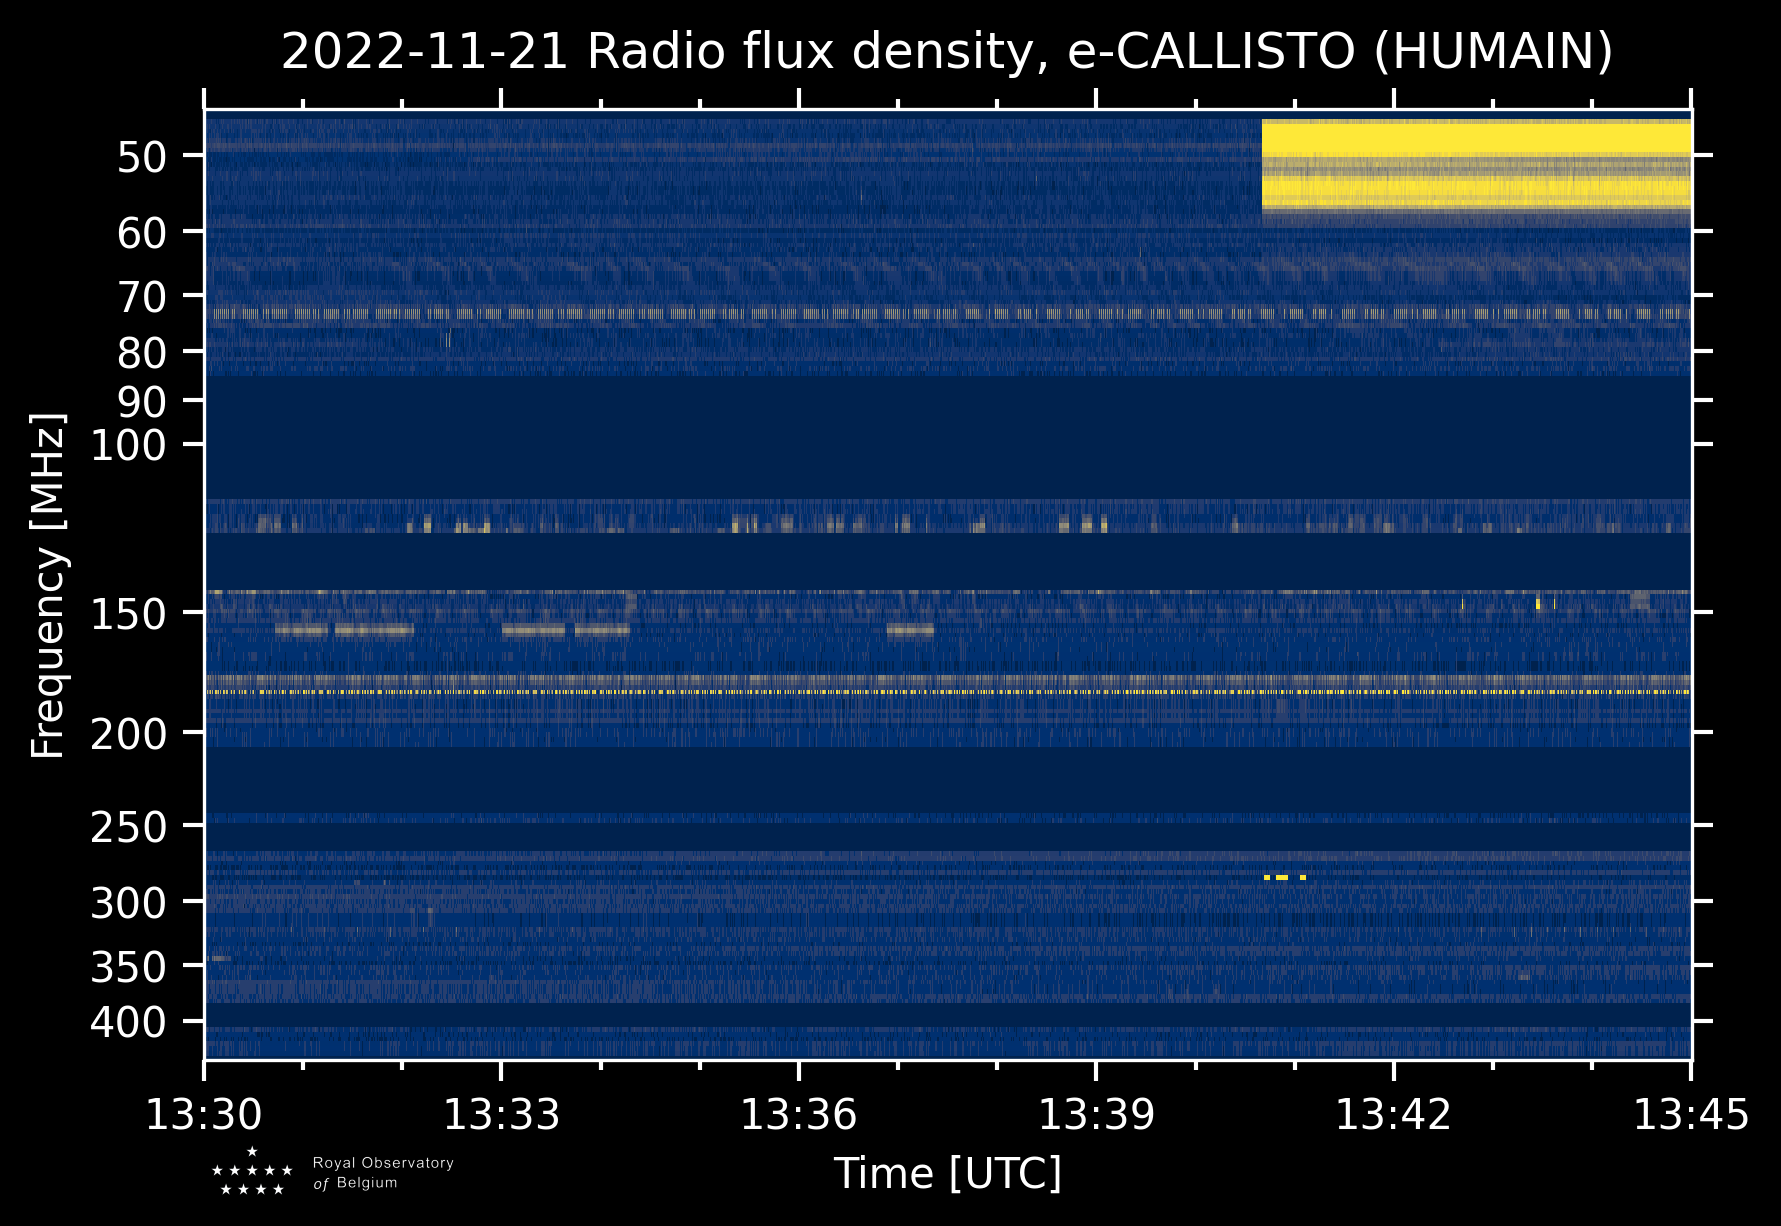Select the 13:39 time tick label
Screen dimensions: 1781x1226
[x=1096, y=1114]
